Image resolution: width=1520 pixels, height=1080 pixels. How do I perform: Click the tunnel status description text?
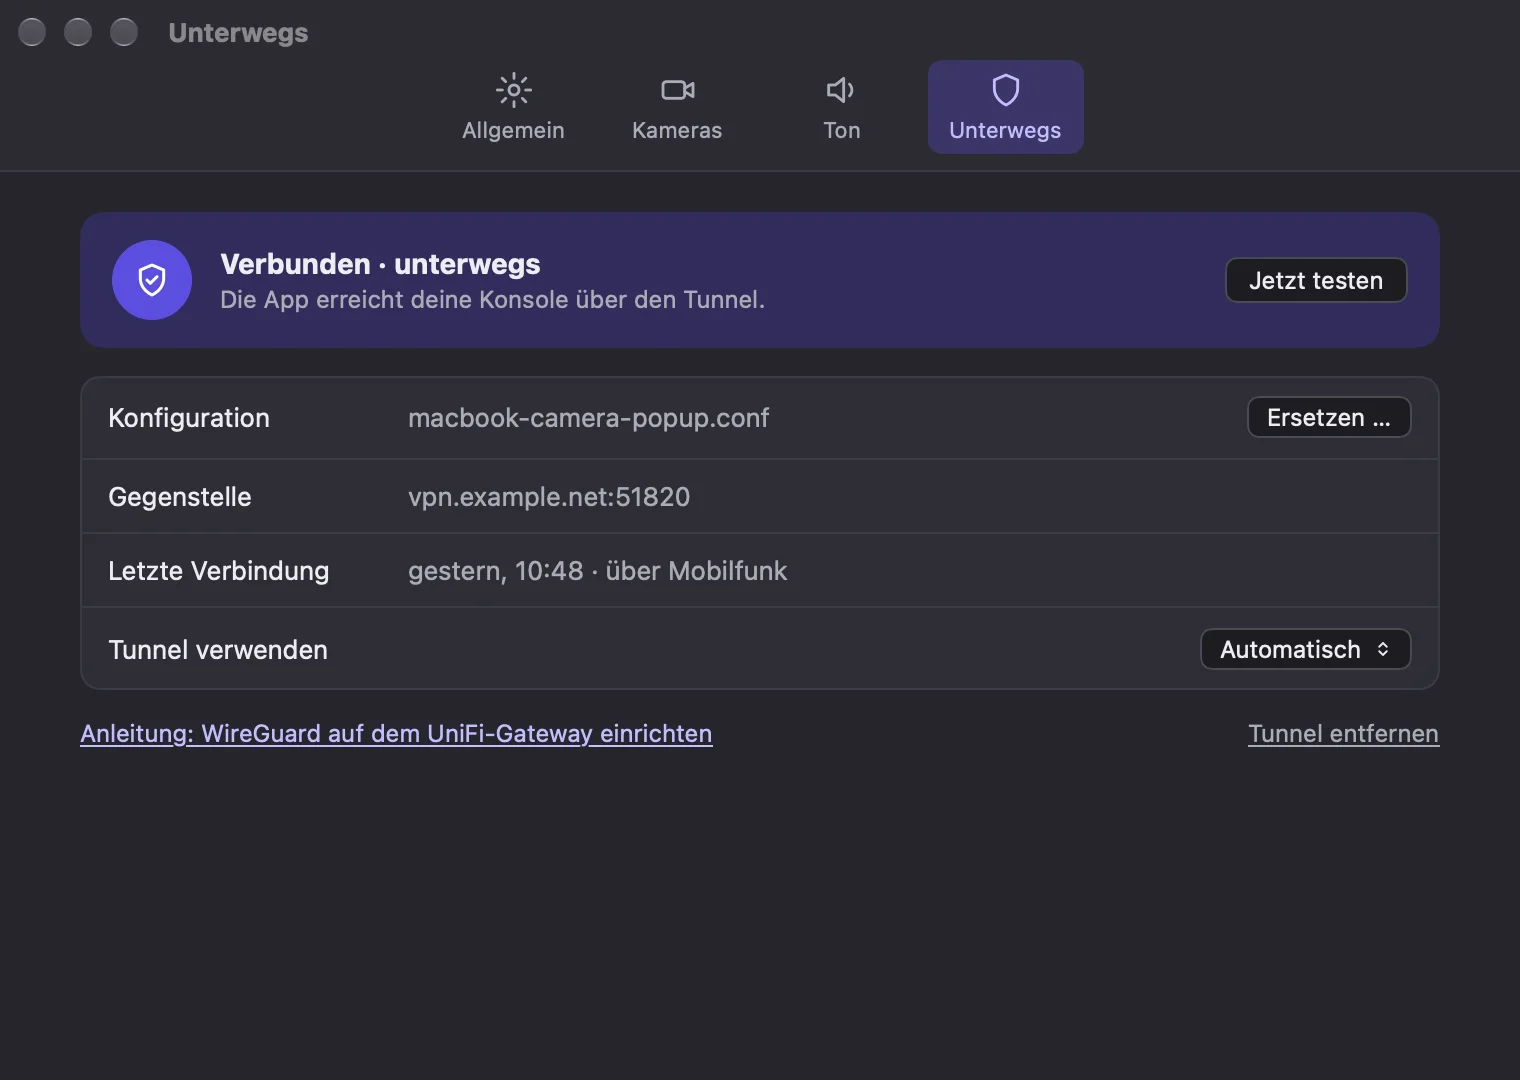point(492,300)
